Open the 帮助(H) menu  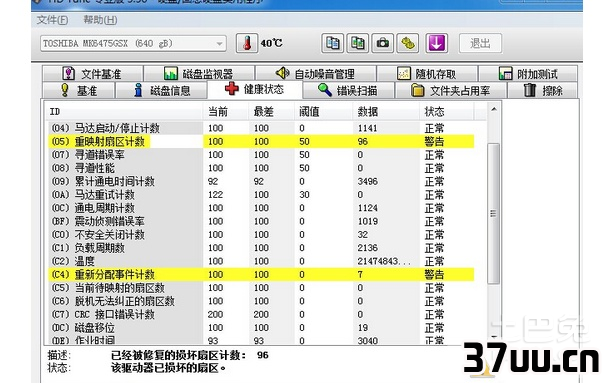(x=100, y=20)
